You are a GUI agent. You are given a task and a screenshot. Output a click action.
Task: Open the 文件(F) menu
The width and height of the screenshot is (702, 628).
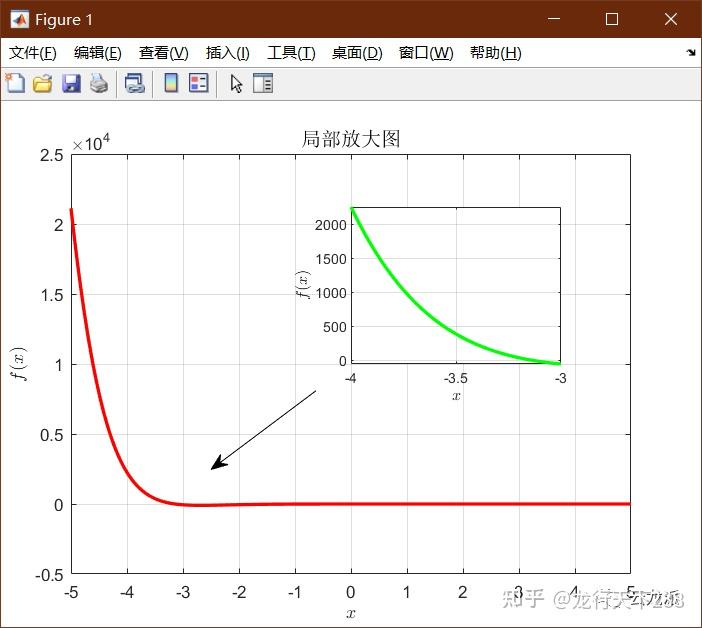click(33, 53)
